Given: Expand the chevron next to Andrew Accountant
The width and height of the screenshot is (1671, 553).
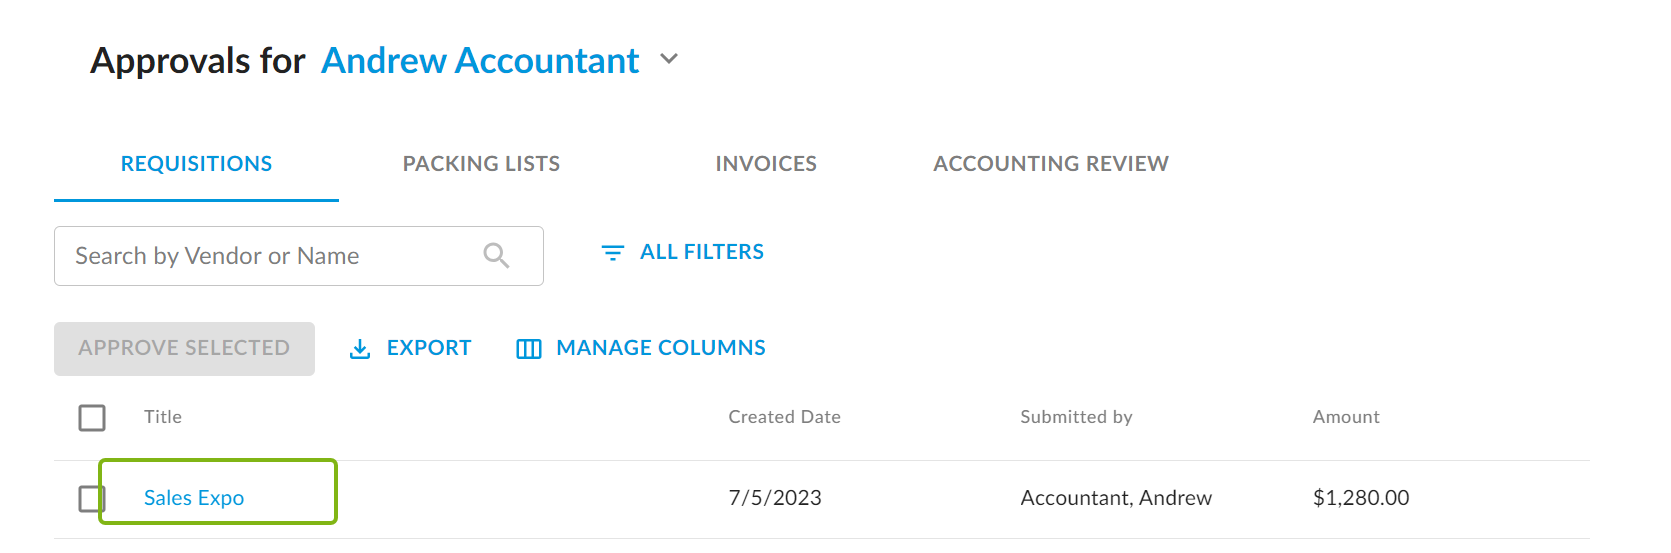Looking at the screenshot, I should point(669,60).
